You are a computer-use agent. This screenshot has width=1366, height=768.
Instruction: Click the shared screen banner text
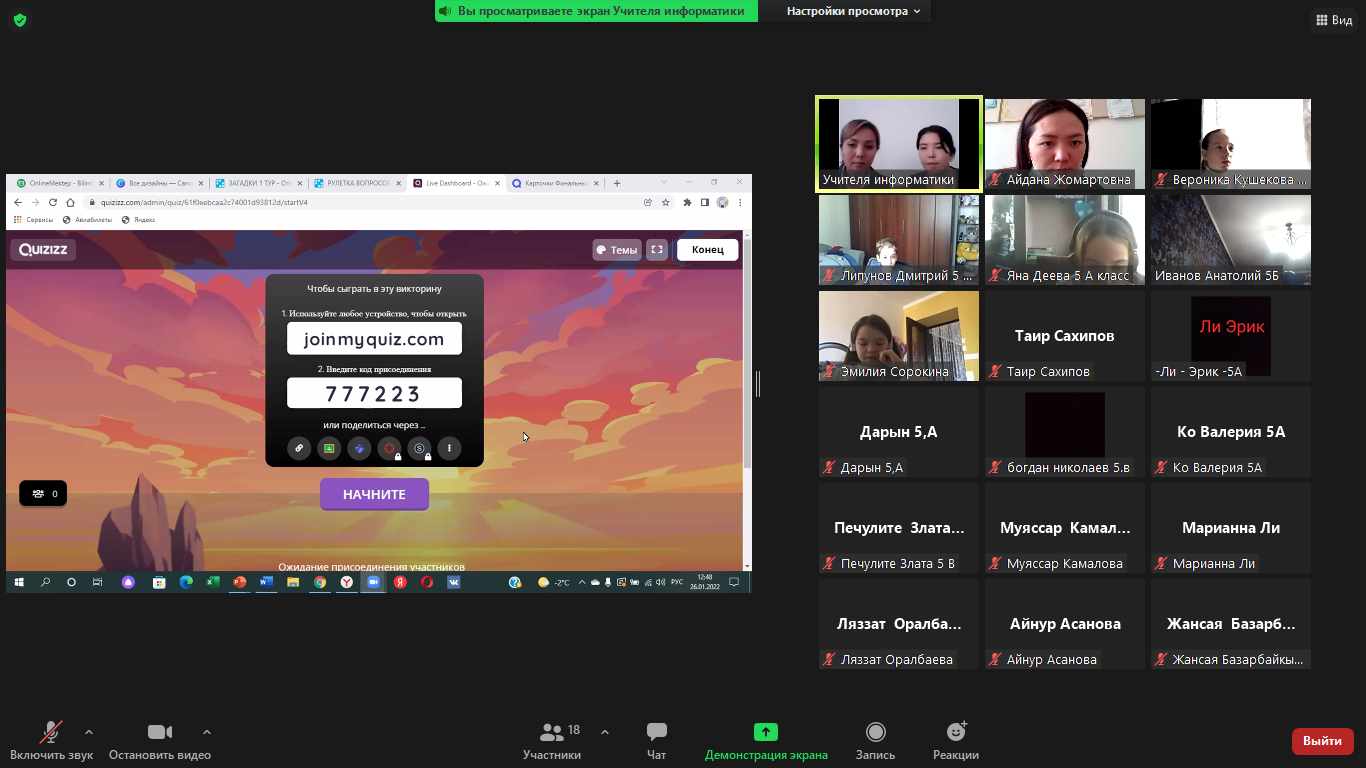click(601, 11)
